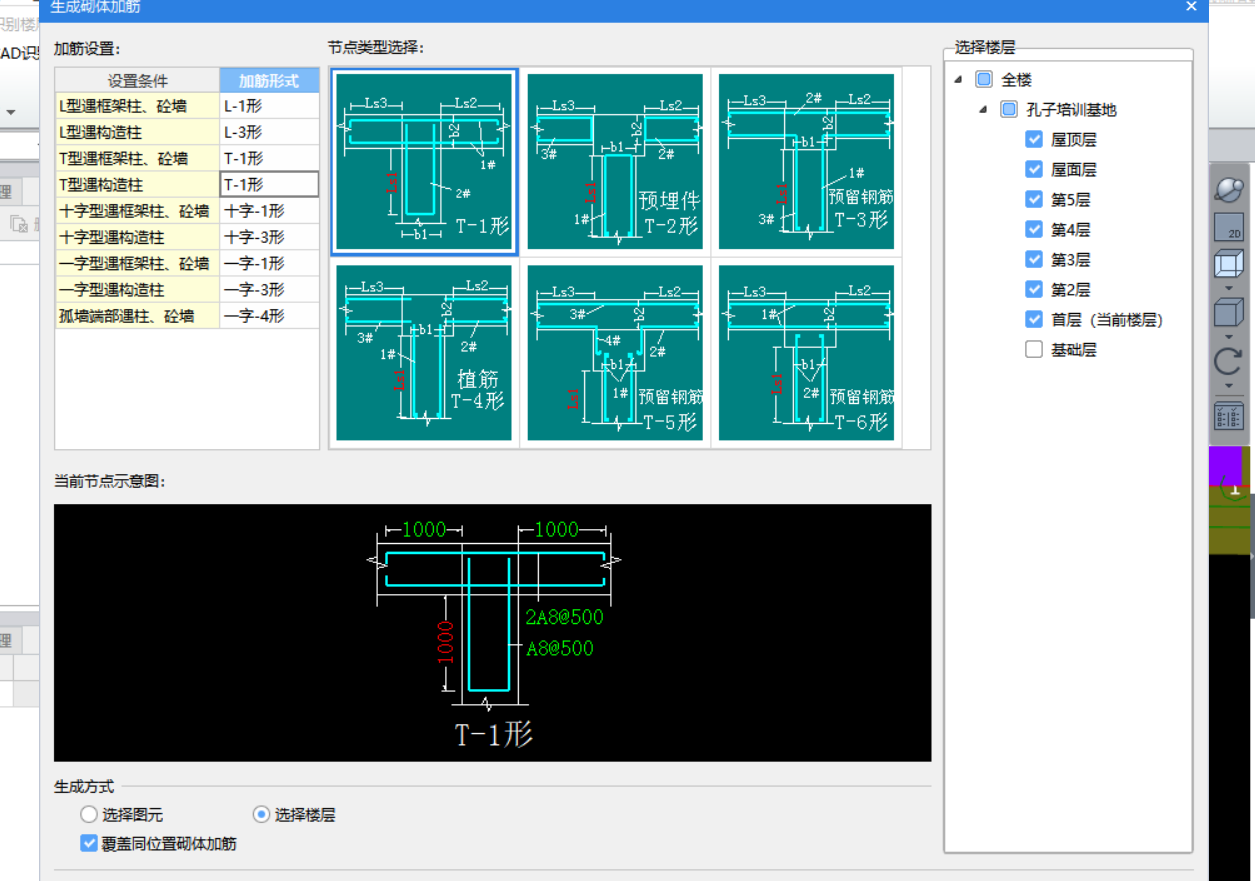Toggle 覆盖同位置砌体加筋 checkbox
This screenshot has height=881, width=1255.
tap(89, 843)
